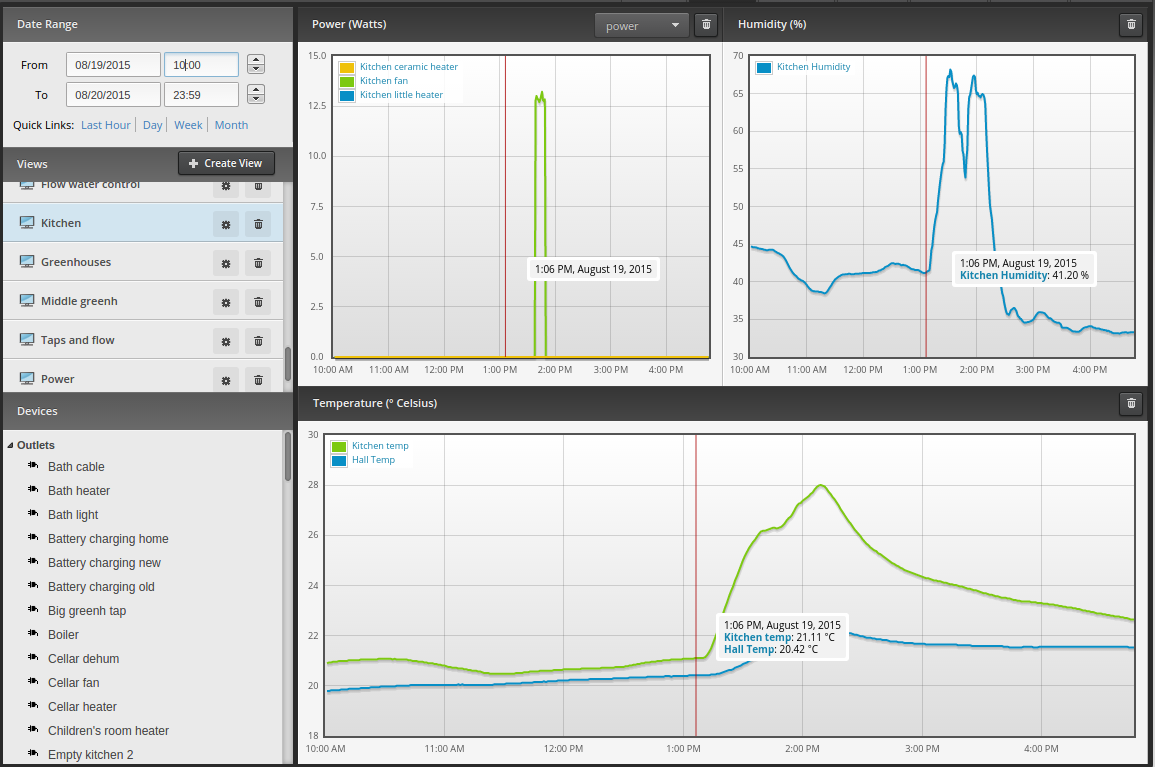Open settings gear for Middle greenh view
The height and width of the screenshot is (767, 1155).
click(x=226, y=302)
